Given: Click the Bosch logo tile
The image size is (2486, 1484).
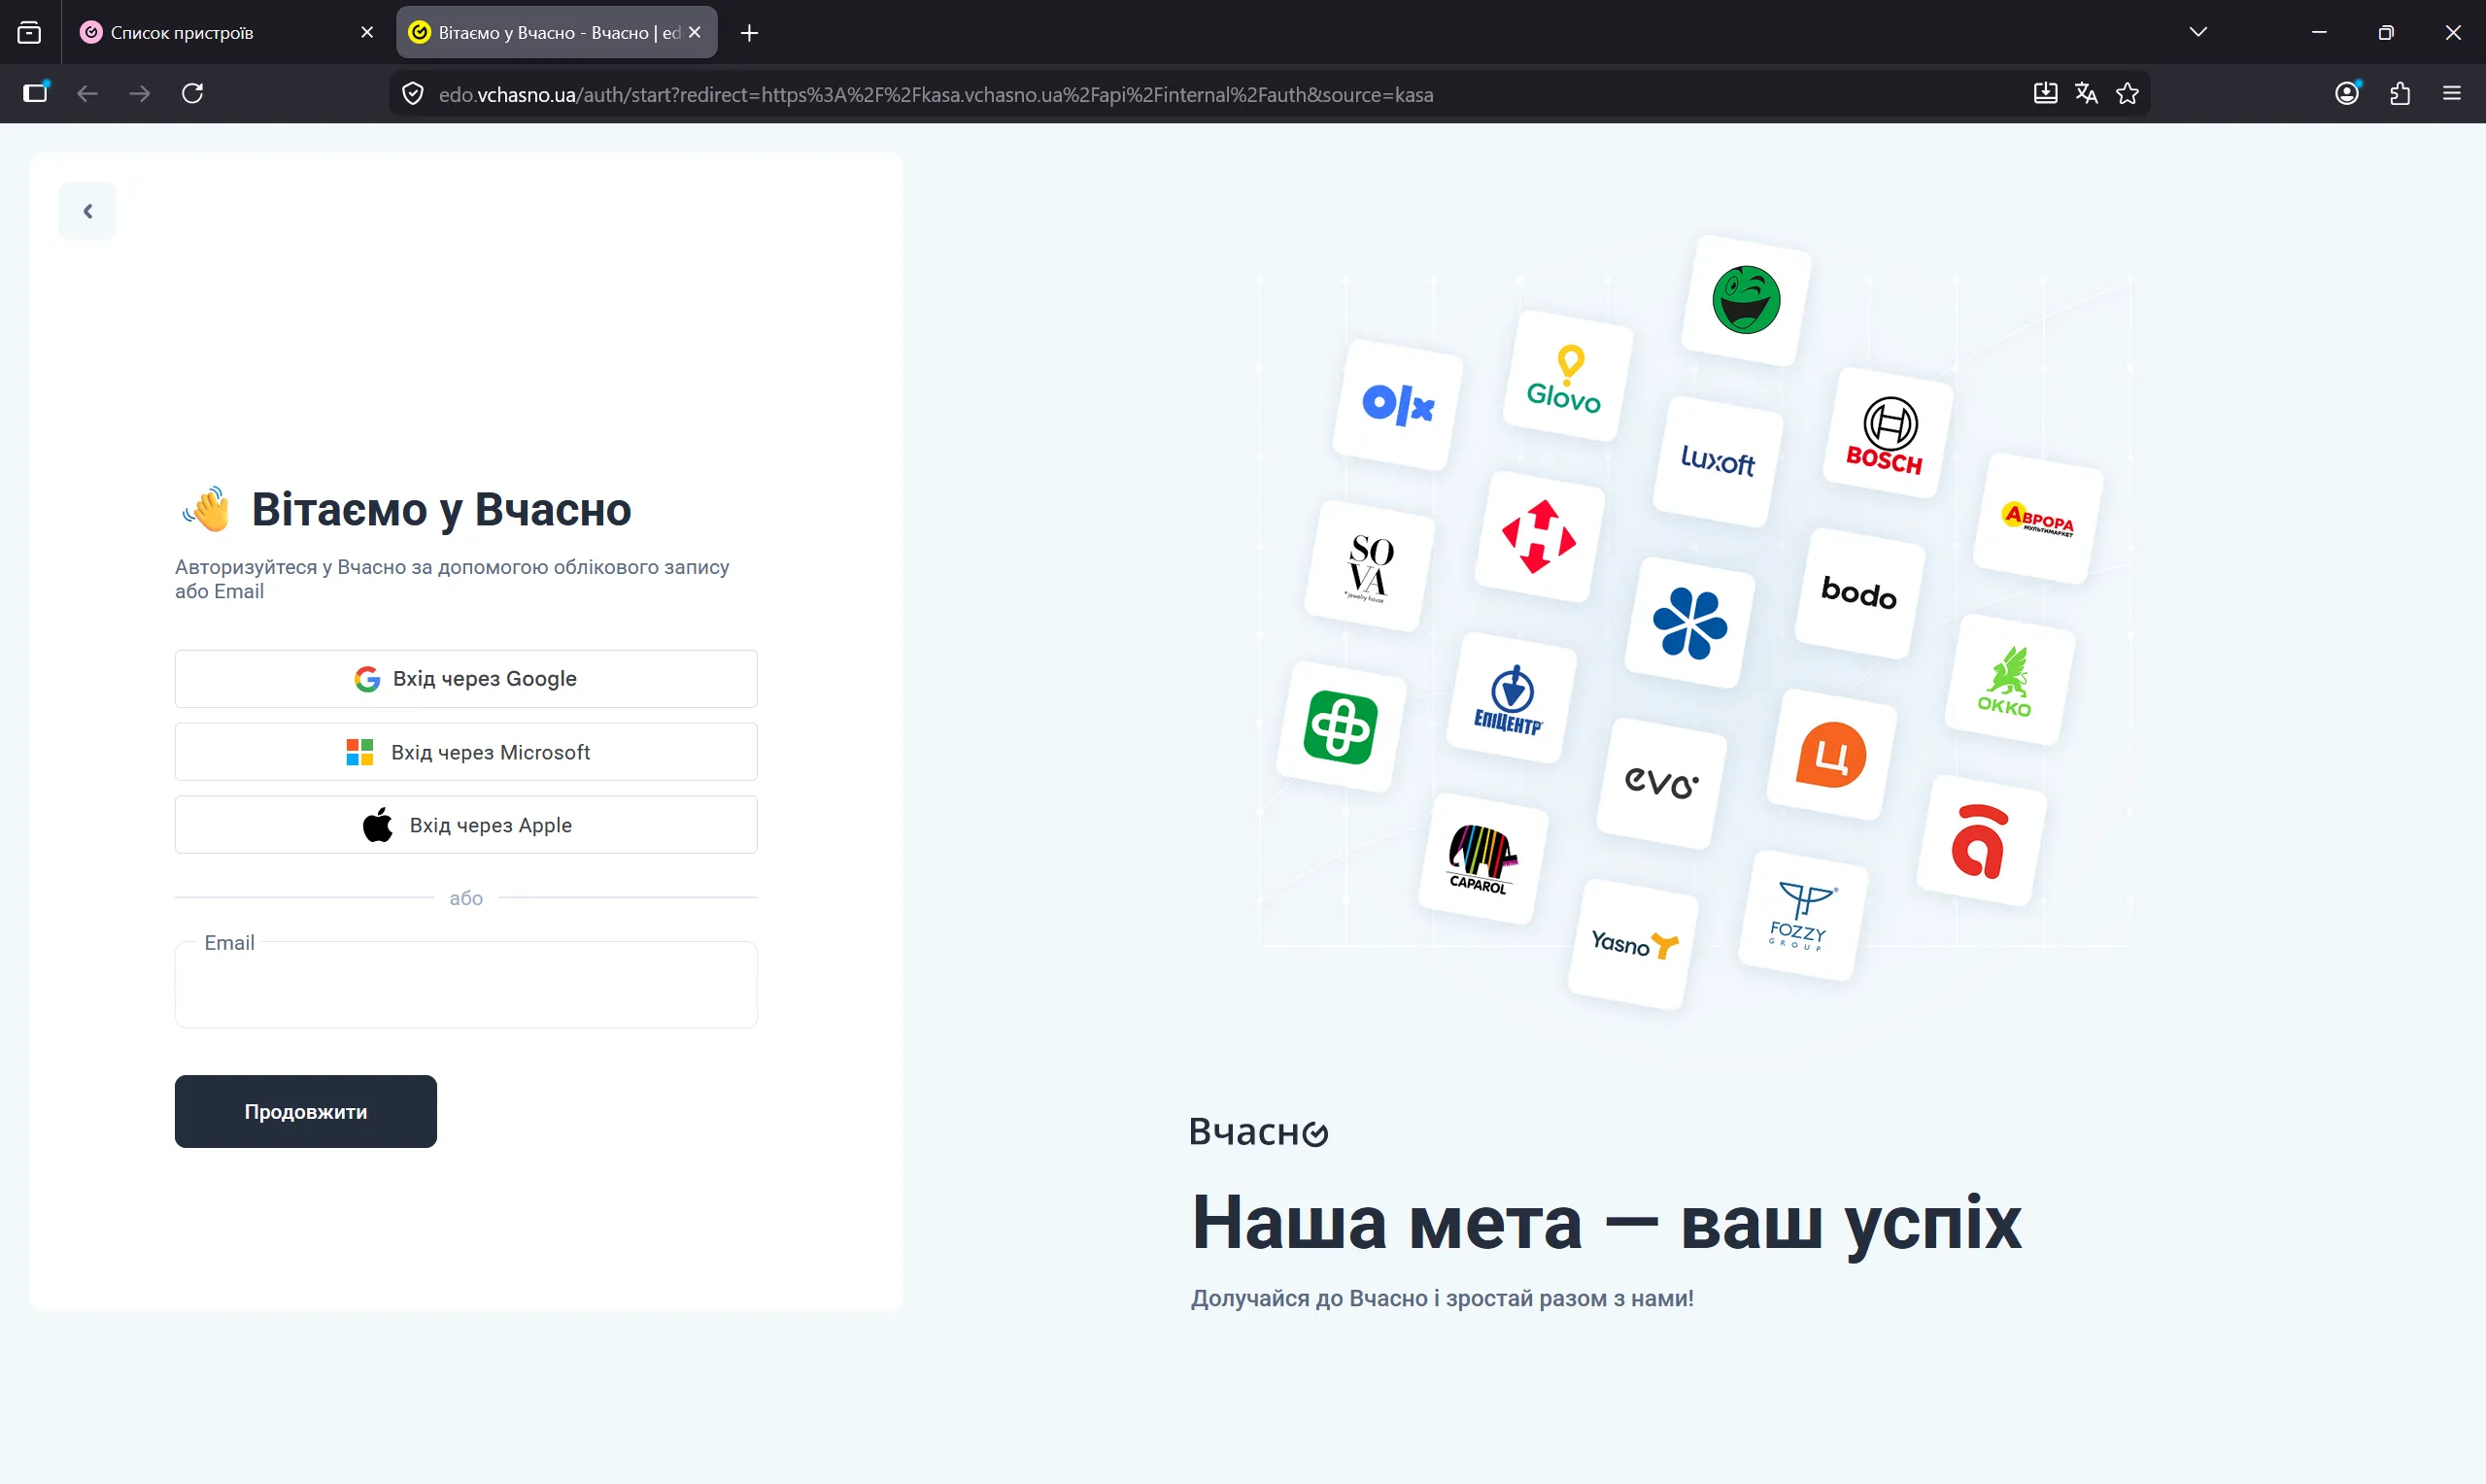Looking at the screenshot, I should (1888, 433).
